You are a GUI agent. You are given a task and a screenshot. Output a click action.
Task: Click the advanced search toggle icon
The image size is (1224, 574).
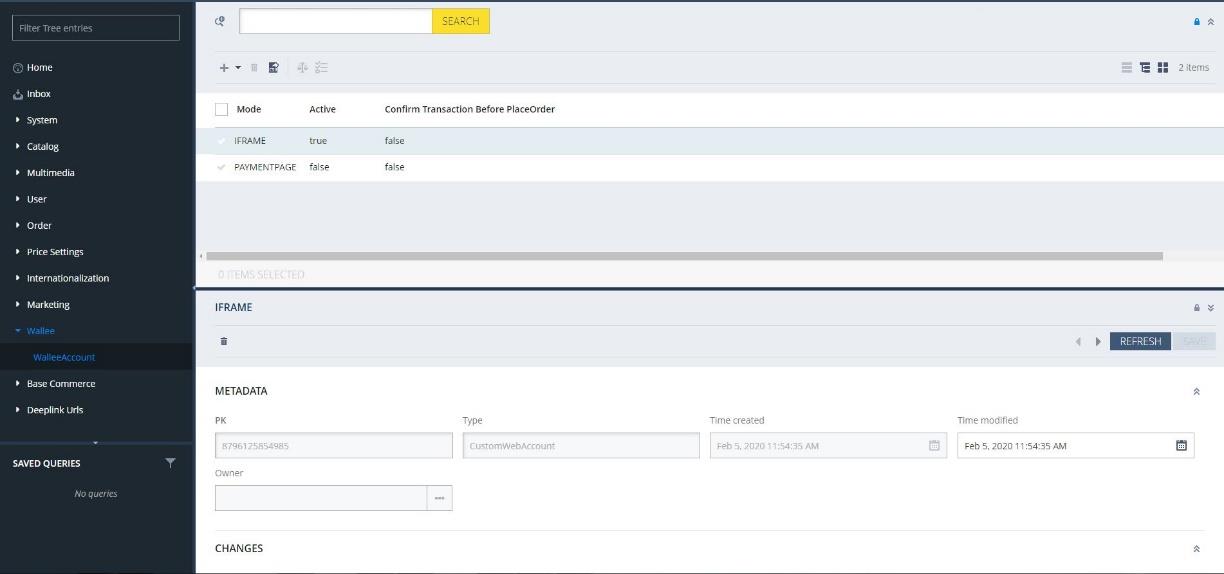tap(220, 21)
